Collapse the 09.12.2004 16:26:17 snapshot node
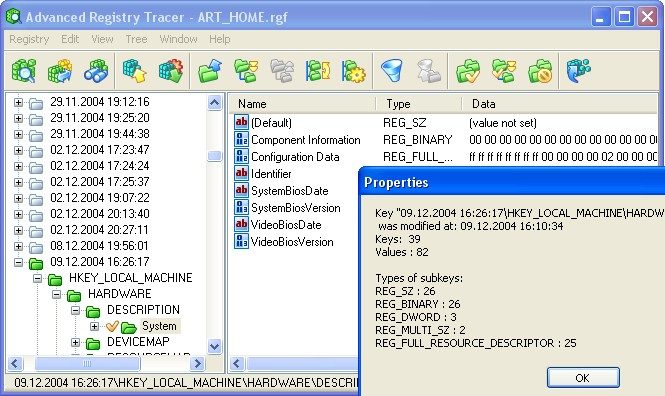This screenshot has width=665, height=396. pyautogui.click(x=18, y=262)
